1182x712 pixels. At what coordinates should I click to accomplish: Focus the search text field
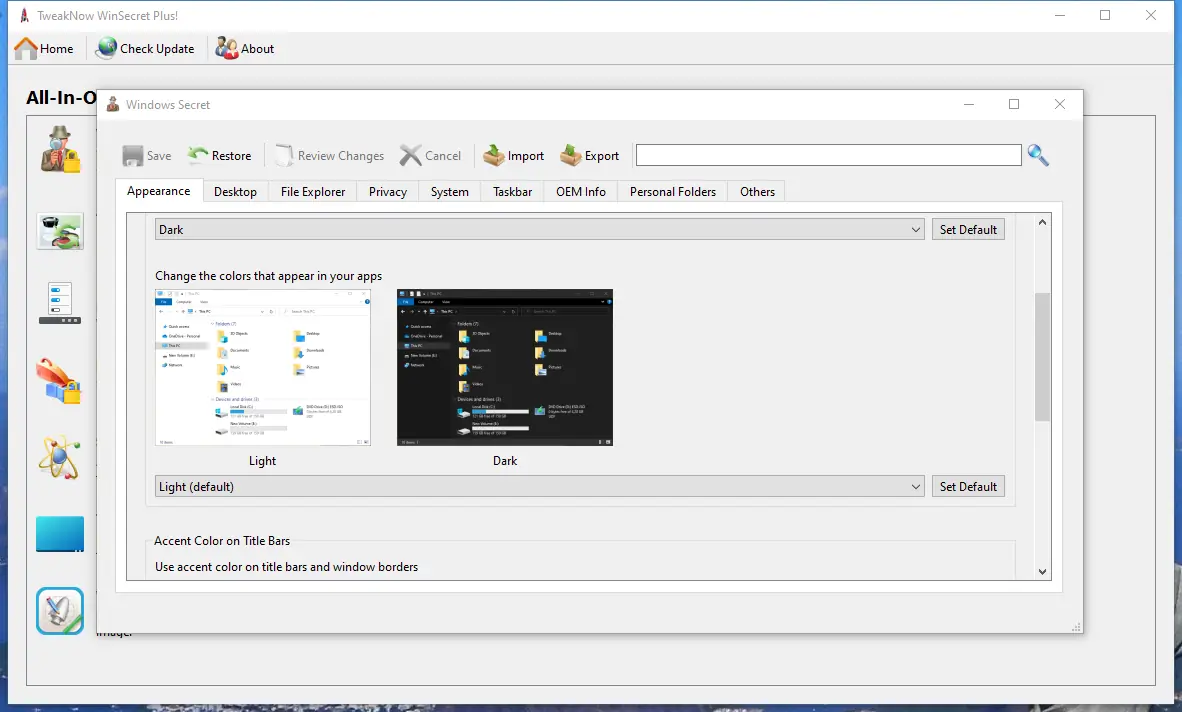pyautogui.click(x=828, y=155)
